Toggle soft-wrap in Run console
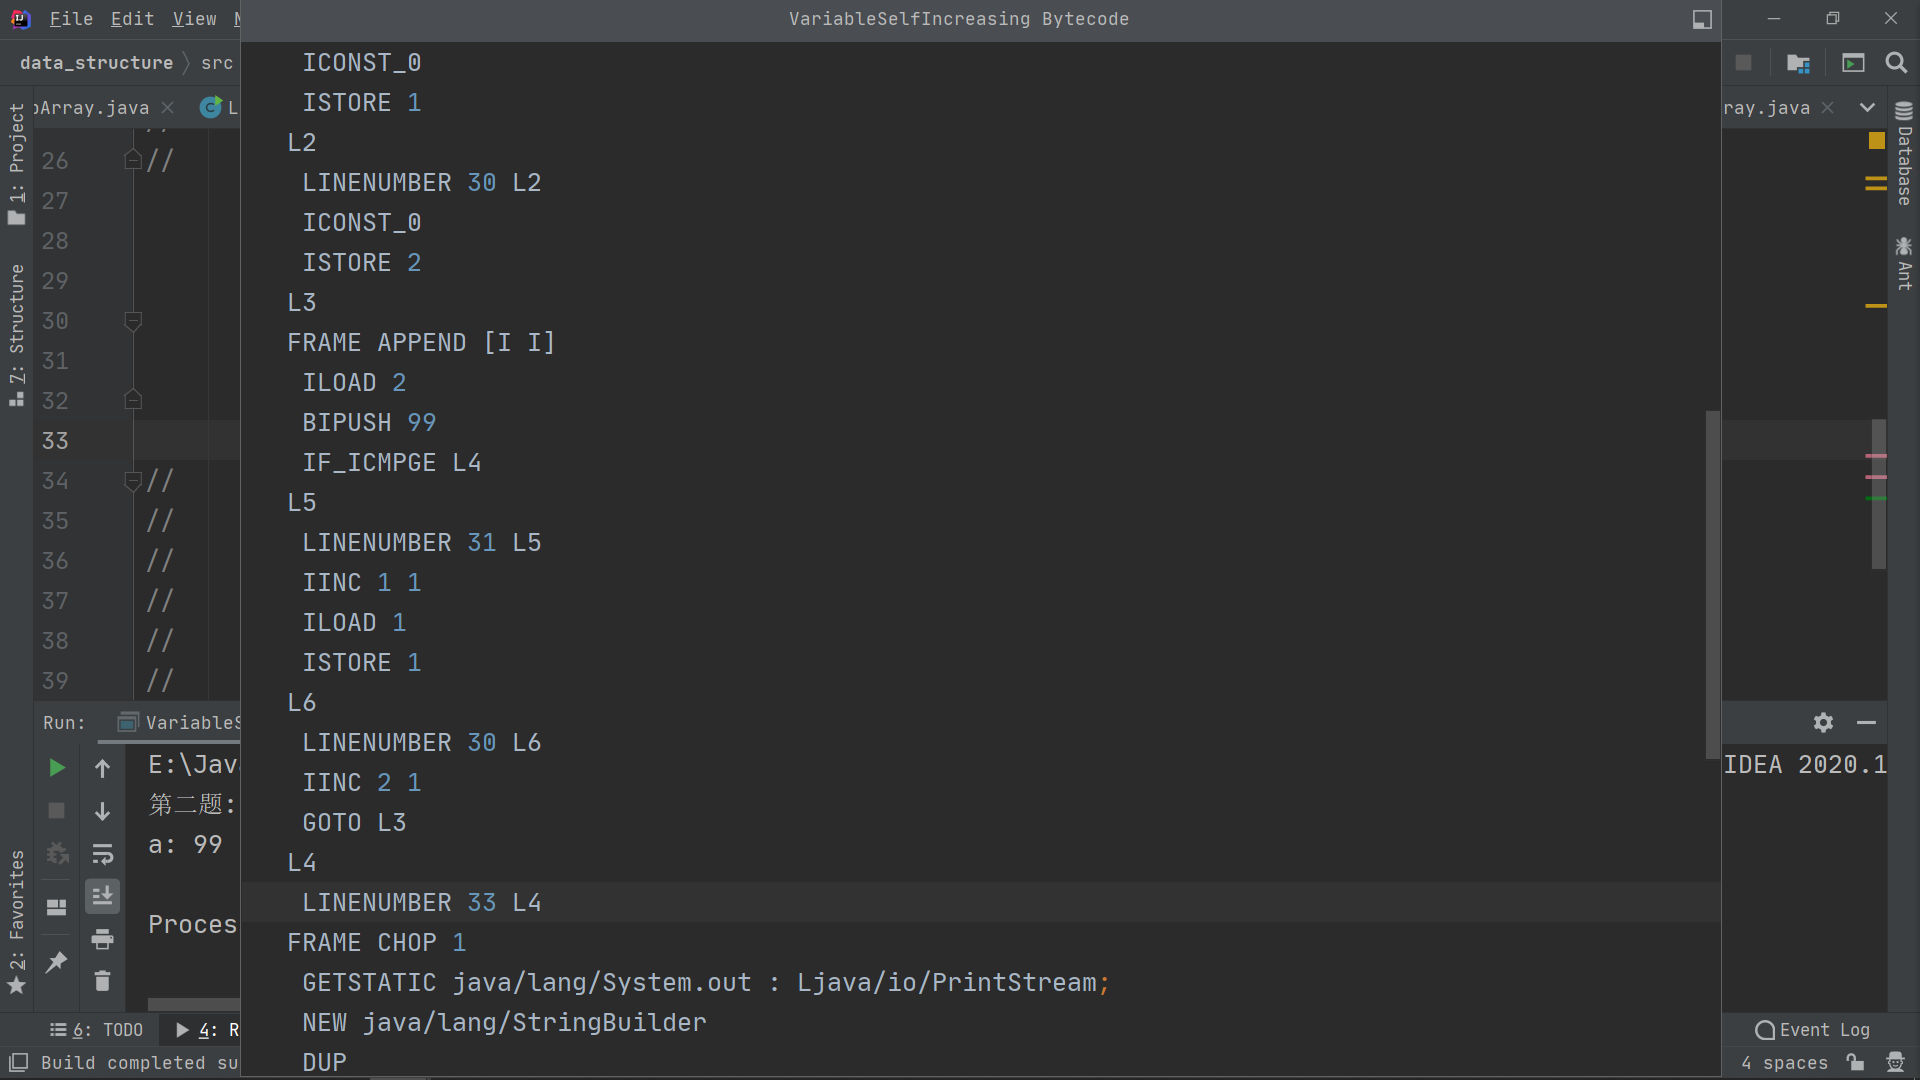Image resolution: width=1920 pixels, height=1080 pixels. pos(102,854)
